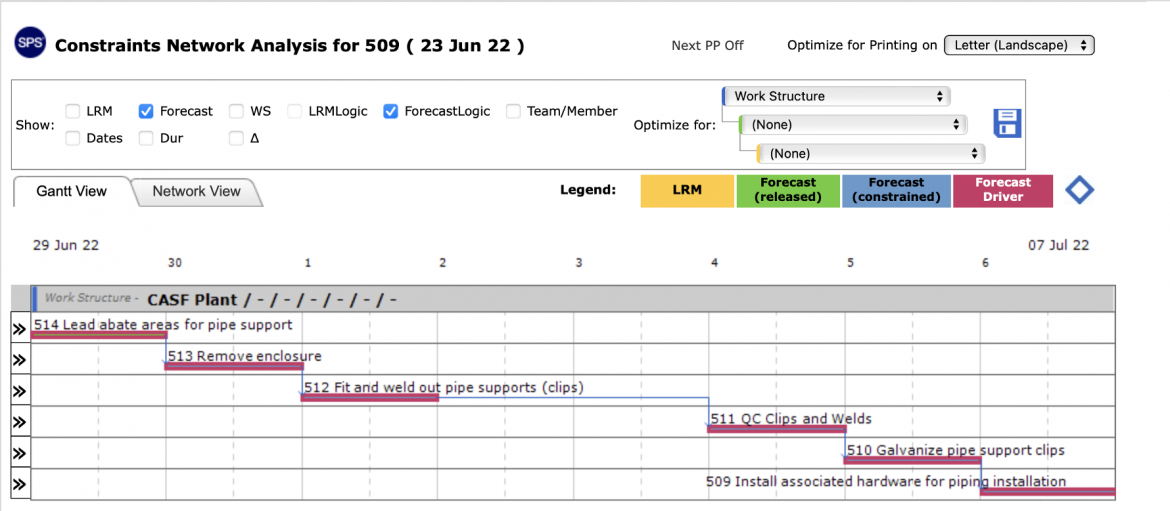
Task: Switch to the Network View tab
Action: click(x=197, y=191)
